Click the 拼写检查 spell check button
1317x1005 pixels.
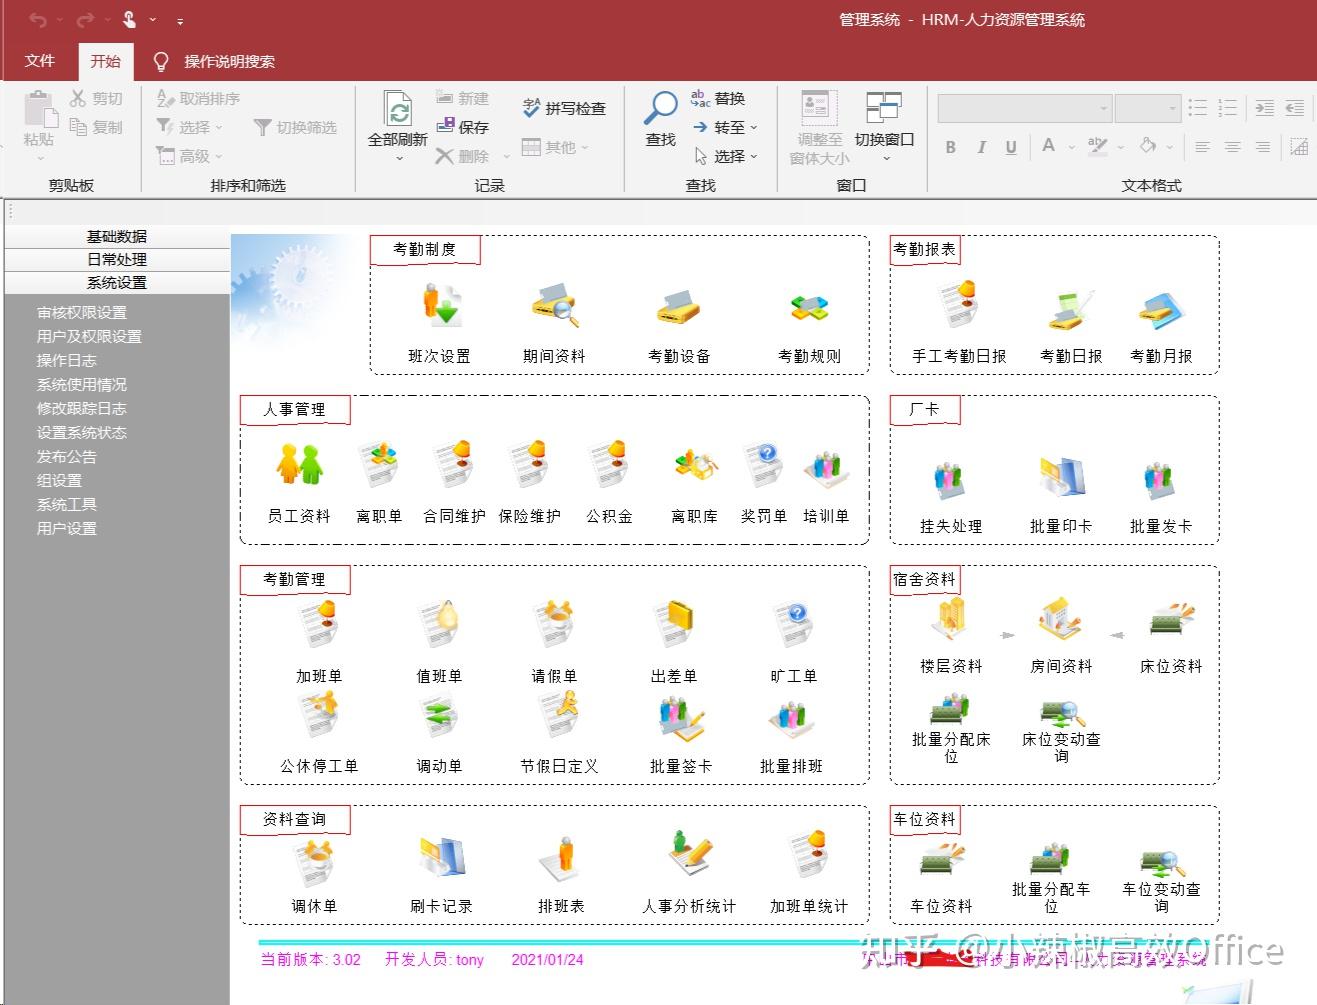pos(564,108)
